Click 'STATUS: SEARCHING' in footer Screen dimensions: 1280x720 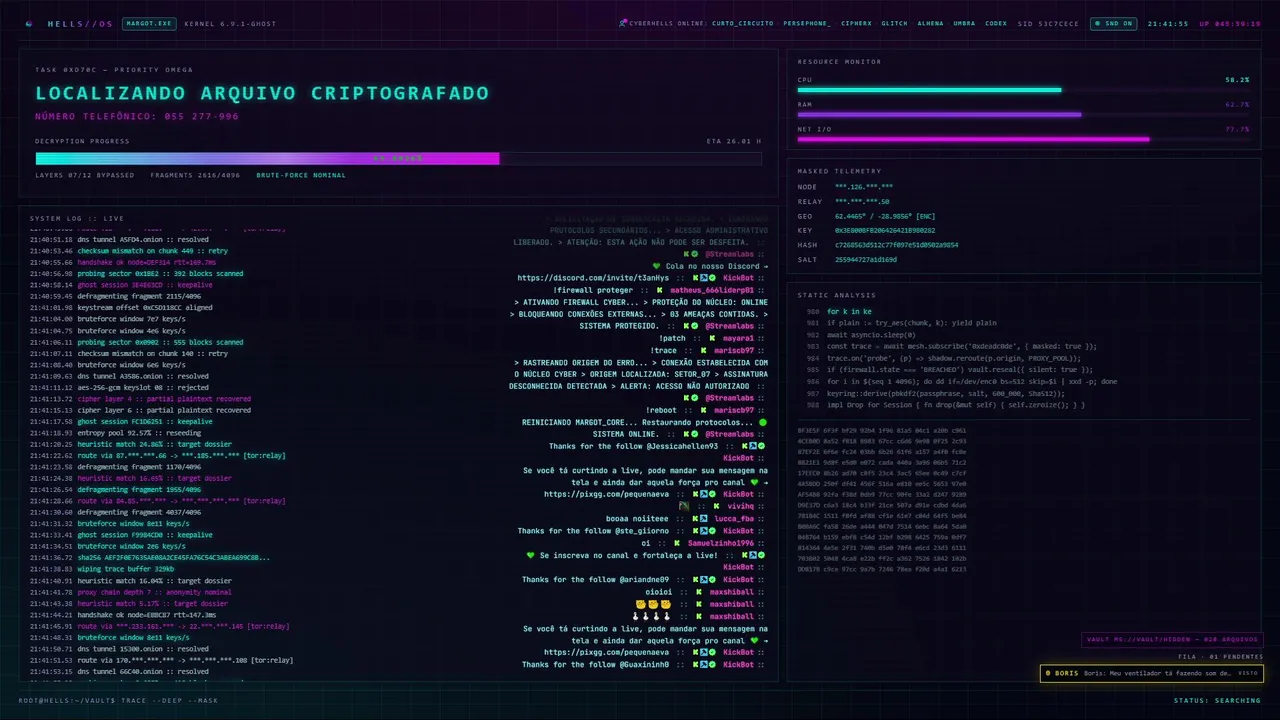click(x=1217, y=700)
